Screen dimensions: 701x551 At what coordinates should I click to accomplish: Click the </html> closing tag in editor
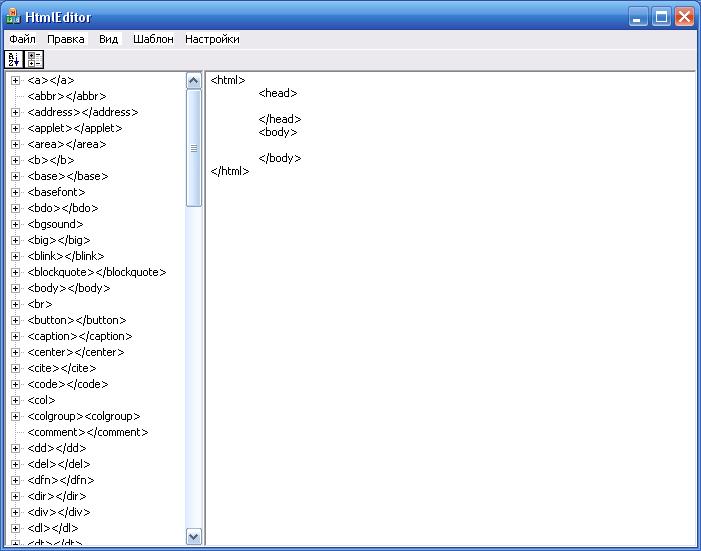click(230, 171)
